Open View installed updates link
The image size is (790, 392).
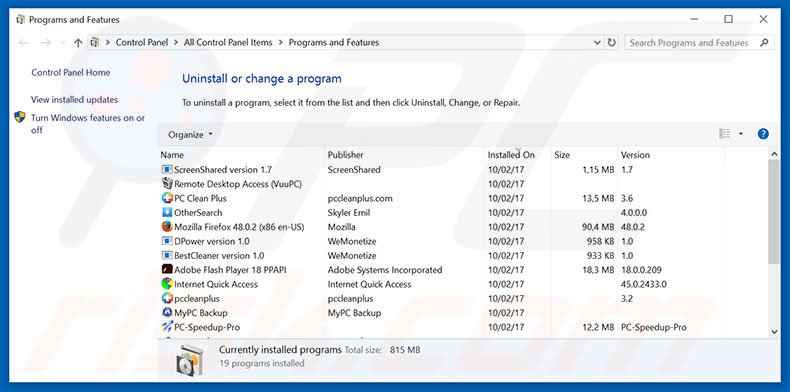[x=74, y=100]
